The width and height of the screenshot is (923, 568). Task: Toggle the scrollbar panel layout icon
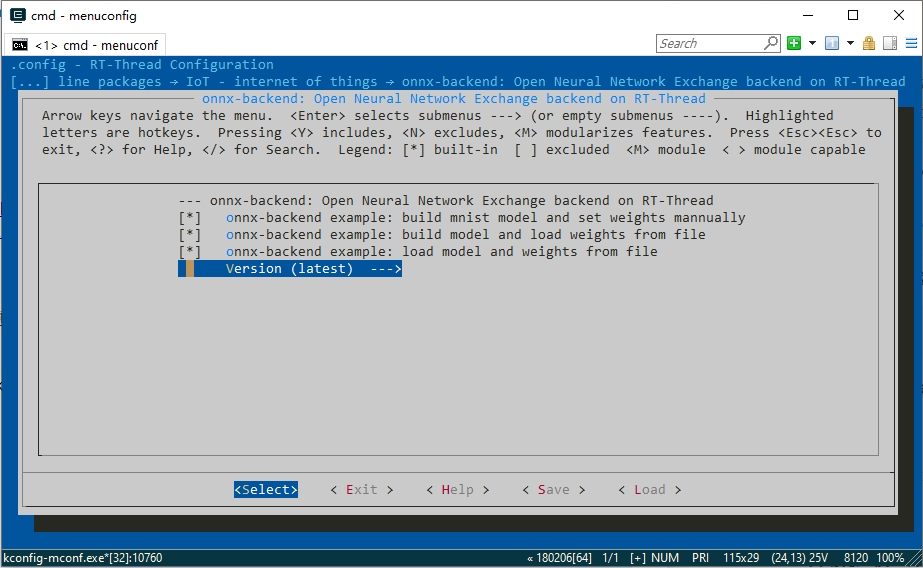pos(888,43)
